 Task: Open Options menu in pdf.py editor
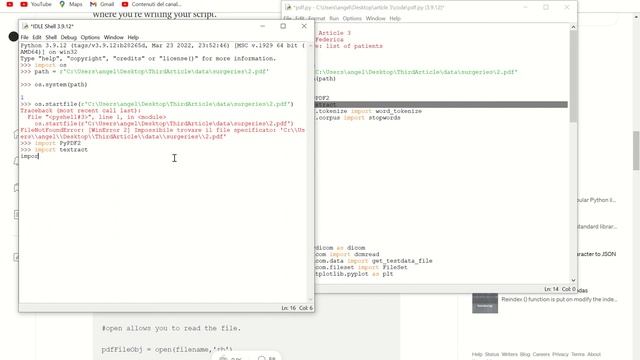(x=352, y=18)
